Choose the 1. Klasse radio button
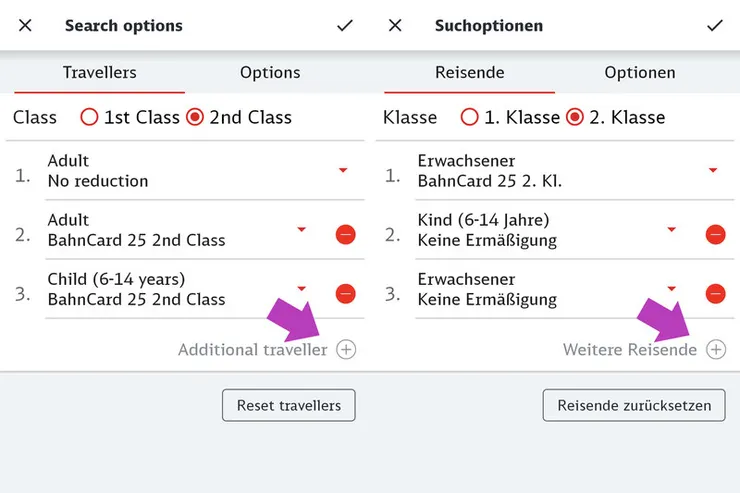740x493 pixels. click(469, 117)
